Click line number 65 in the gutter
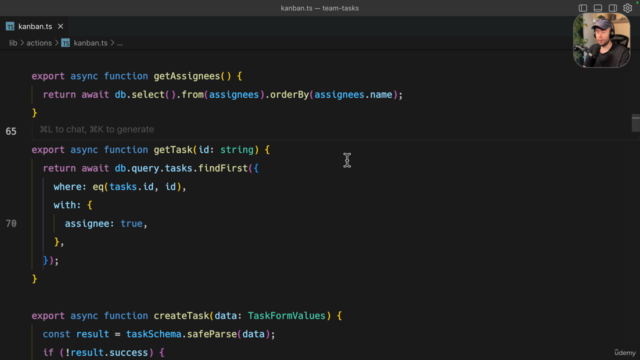640x360 pixels. (11, 131)
